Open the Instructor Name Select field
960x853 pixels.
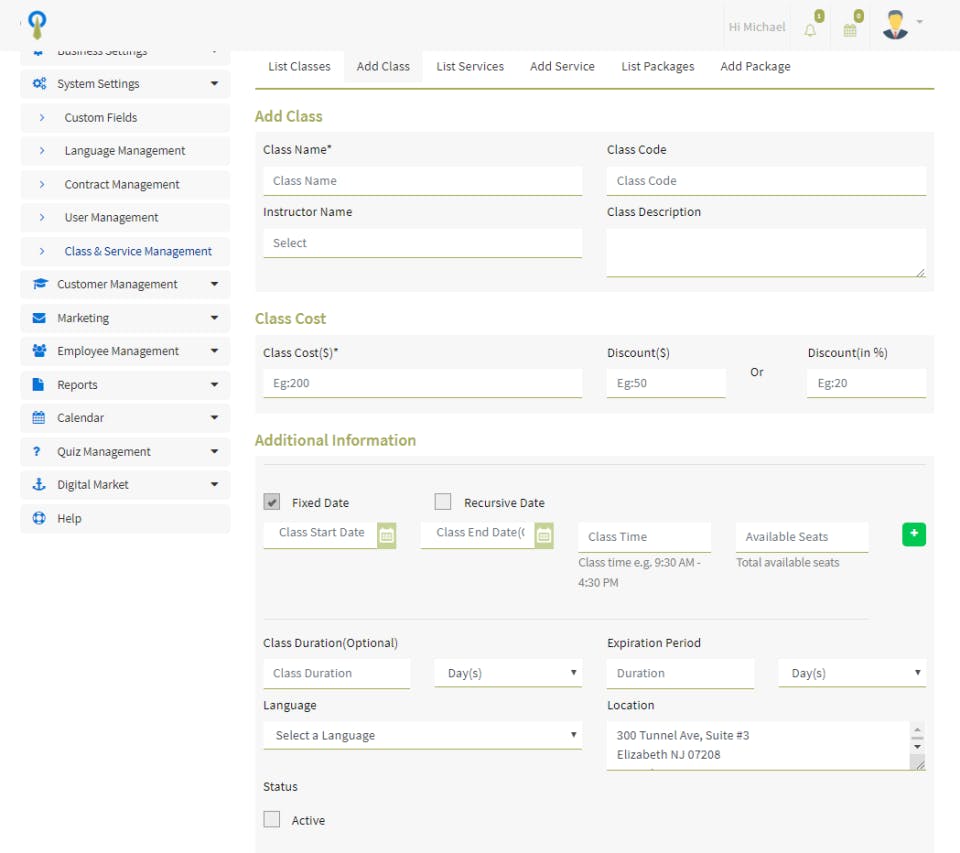[x=422, y=242]
